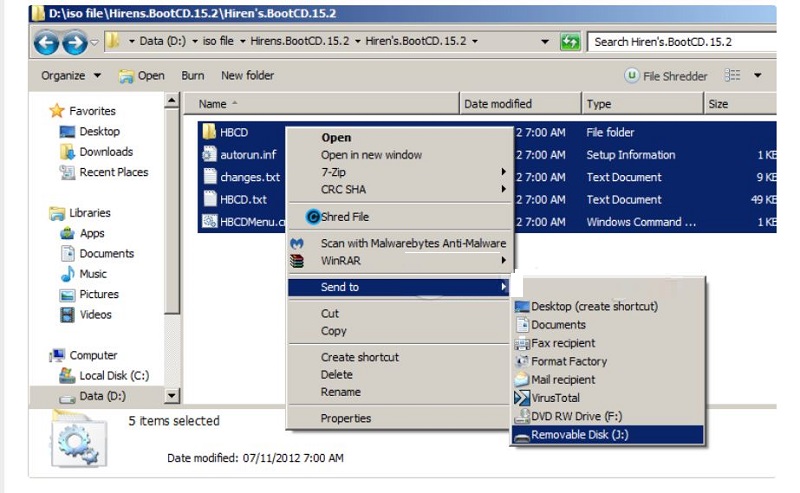Screen dimensions: 800x493
Task: Send to Removable Disk (J:)
Action: click(x=607, y=435)
